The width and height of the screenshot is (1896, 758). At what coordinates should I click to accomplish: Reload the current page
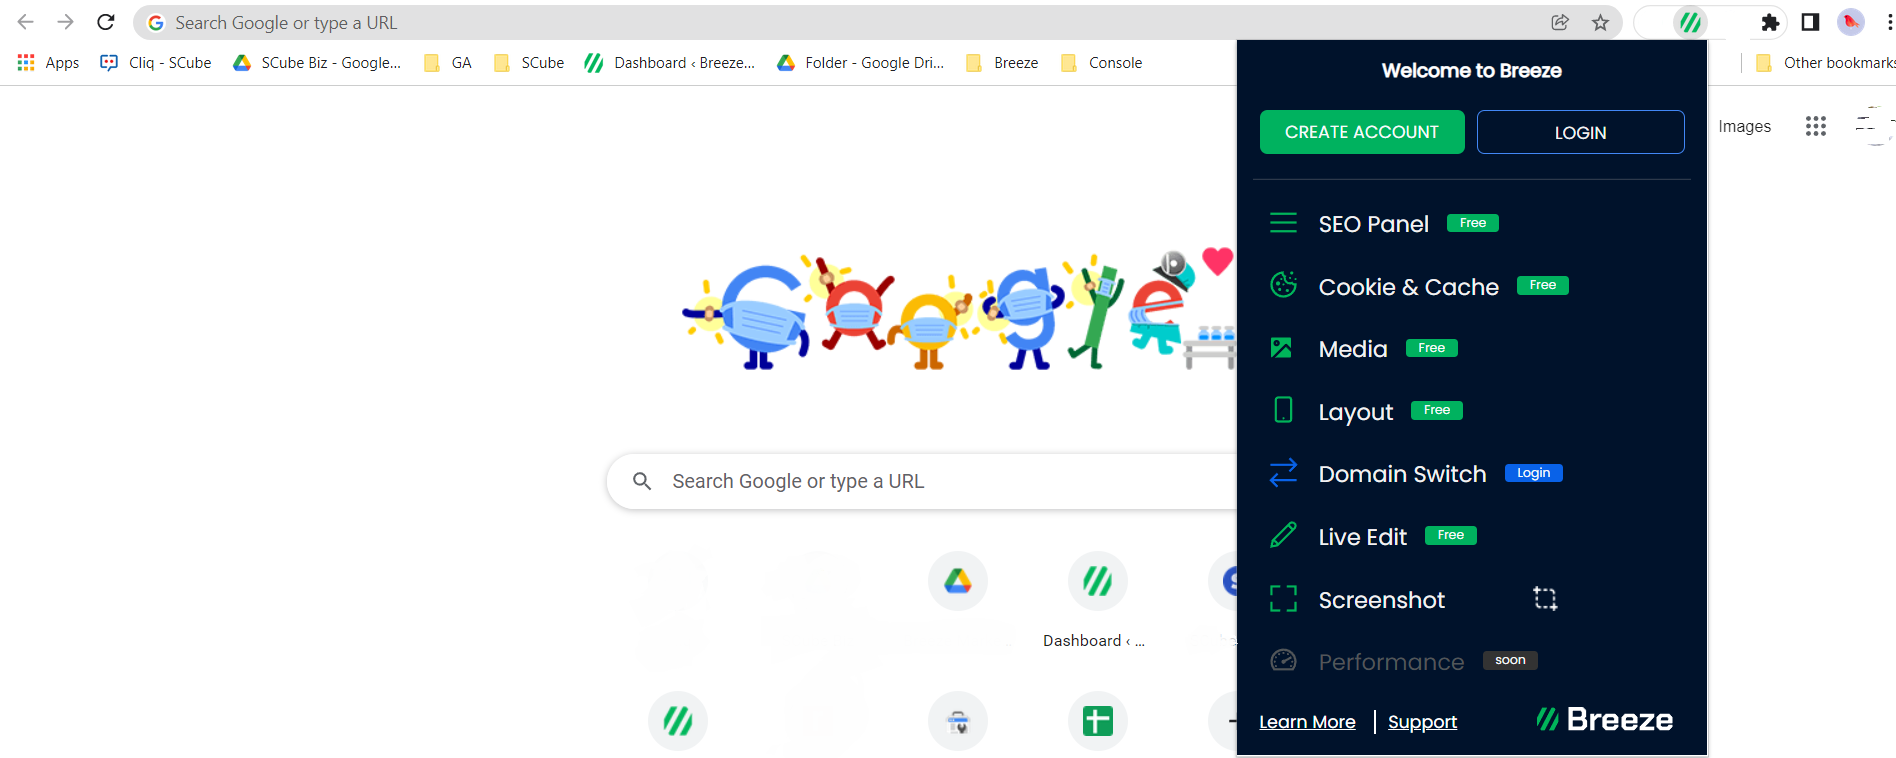point(106,22)
